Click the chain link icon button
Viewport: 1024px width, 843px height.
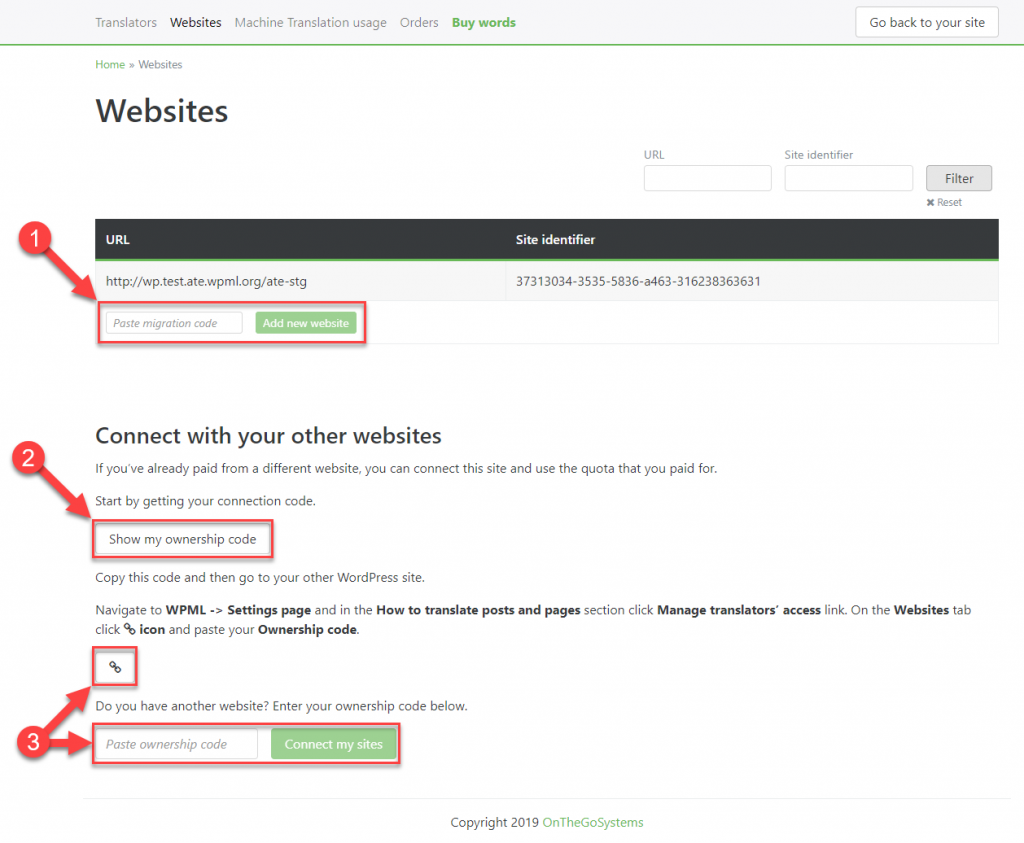(x=115, y=667)
